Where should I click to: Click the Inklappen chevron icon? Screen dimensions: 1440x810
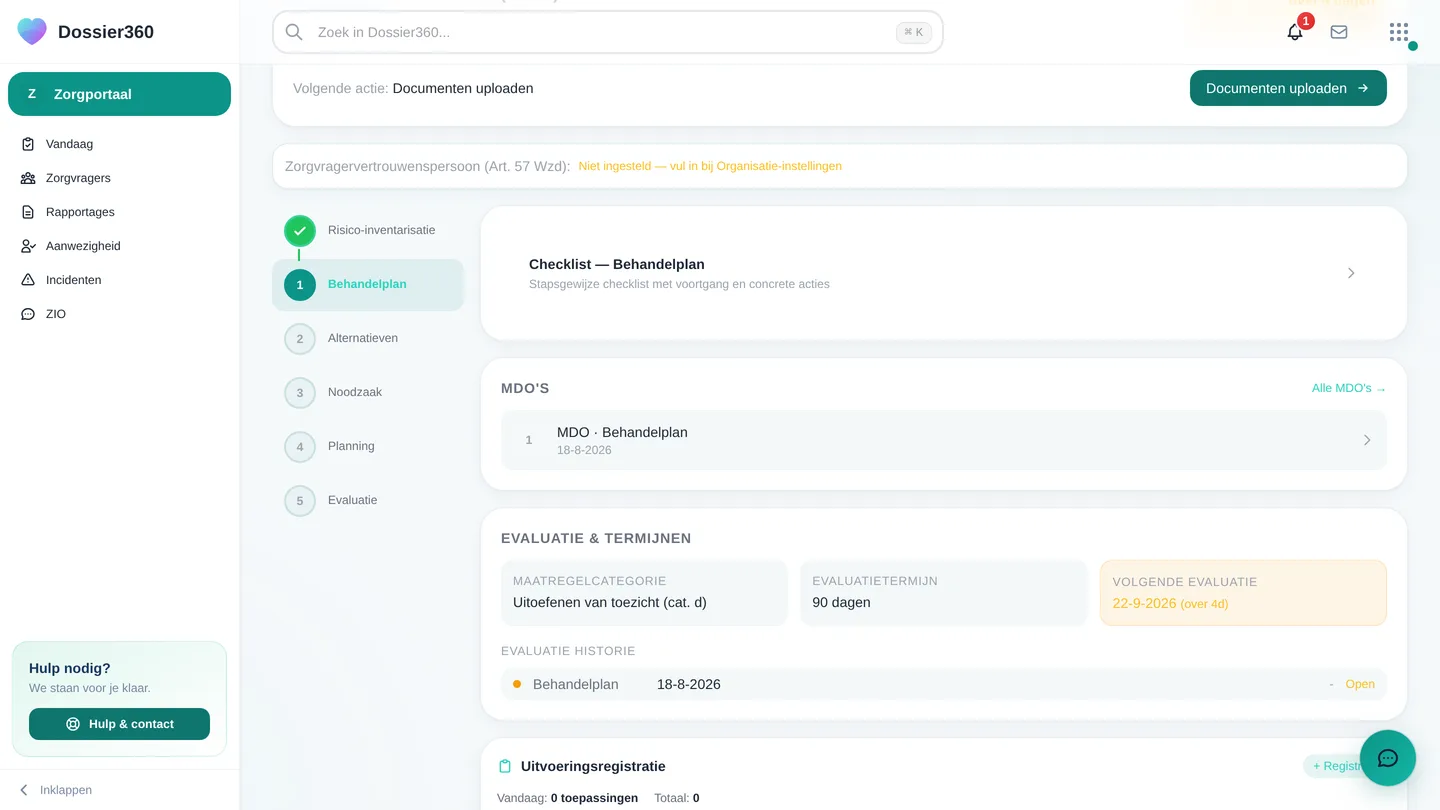pyautogui.click(x=24, y=790)
